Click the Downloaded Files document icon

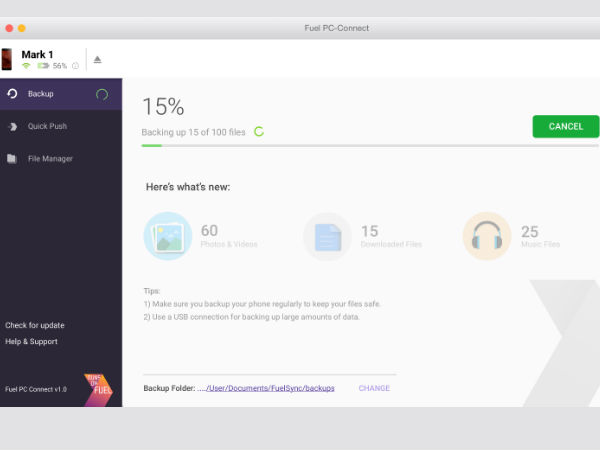point(328,236)
